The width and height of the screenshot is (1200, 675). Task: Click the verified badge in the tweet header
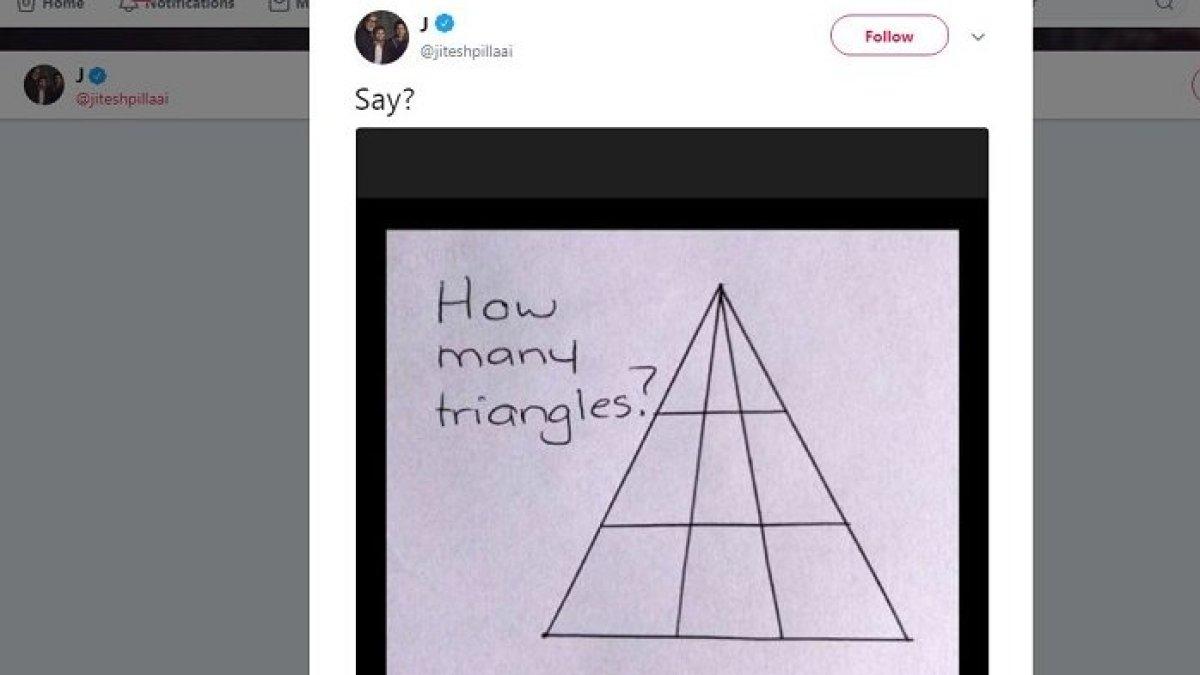(443, 24)
